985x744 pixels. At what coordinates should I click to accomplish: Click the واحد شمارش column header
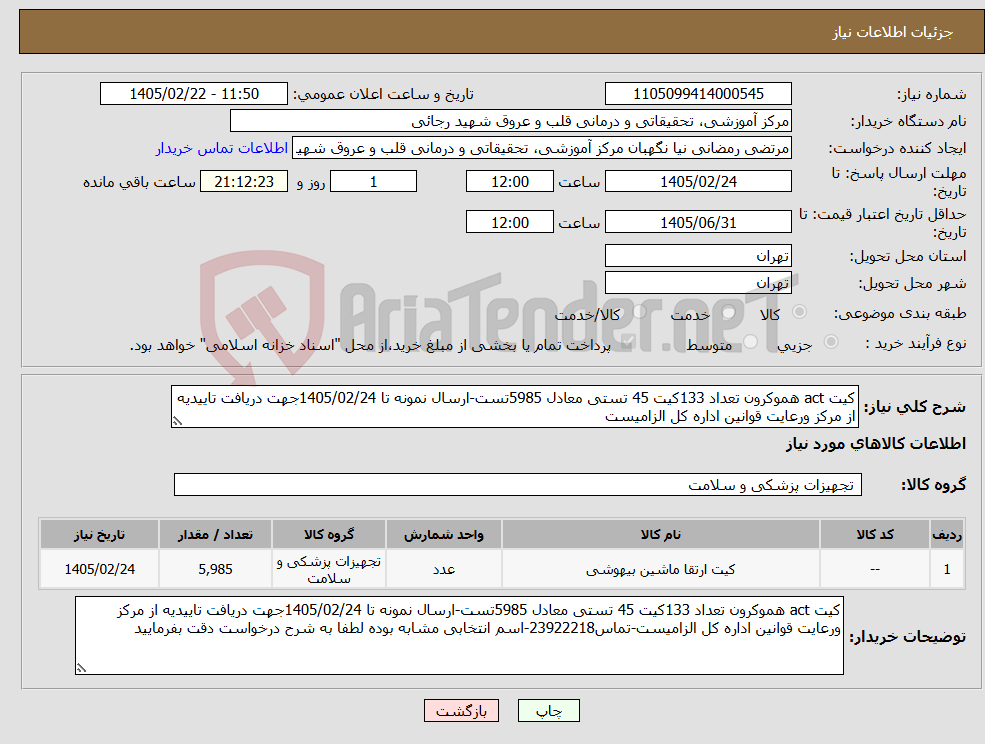coord(444,535)
